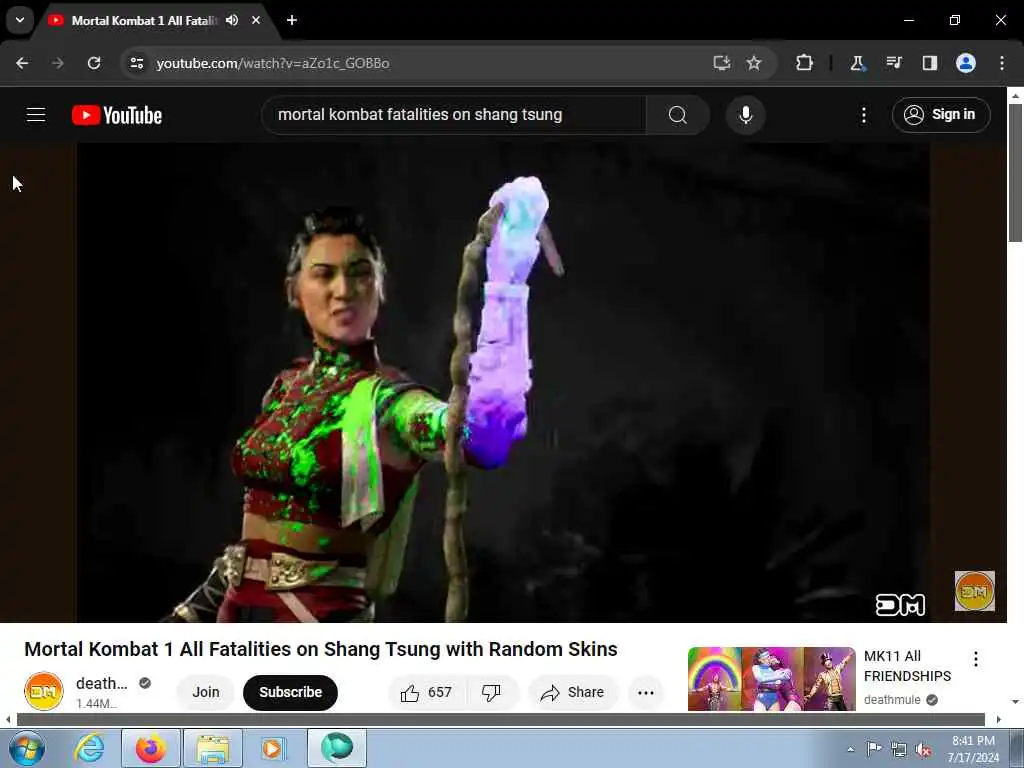This screenshot has width=1024, height=768.
Task: Go forward to the next page
Action: pyautogui.click(x=58, y=63)
